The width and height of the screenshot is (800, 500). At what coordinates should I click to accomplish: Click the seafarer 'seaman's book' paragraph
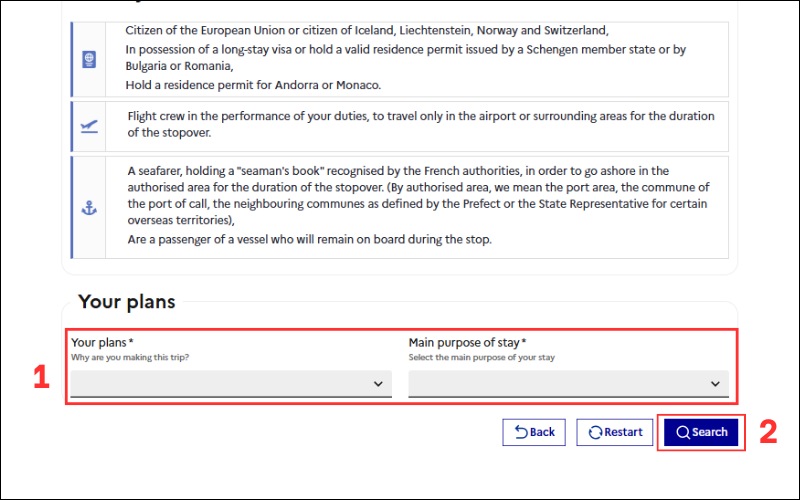tap(418, 195)
